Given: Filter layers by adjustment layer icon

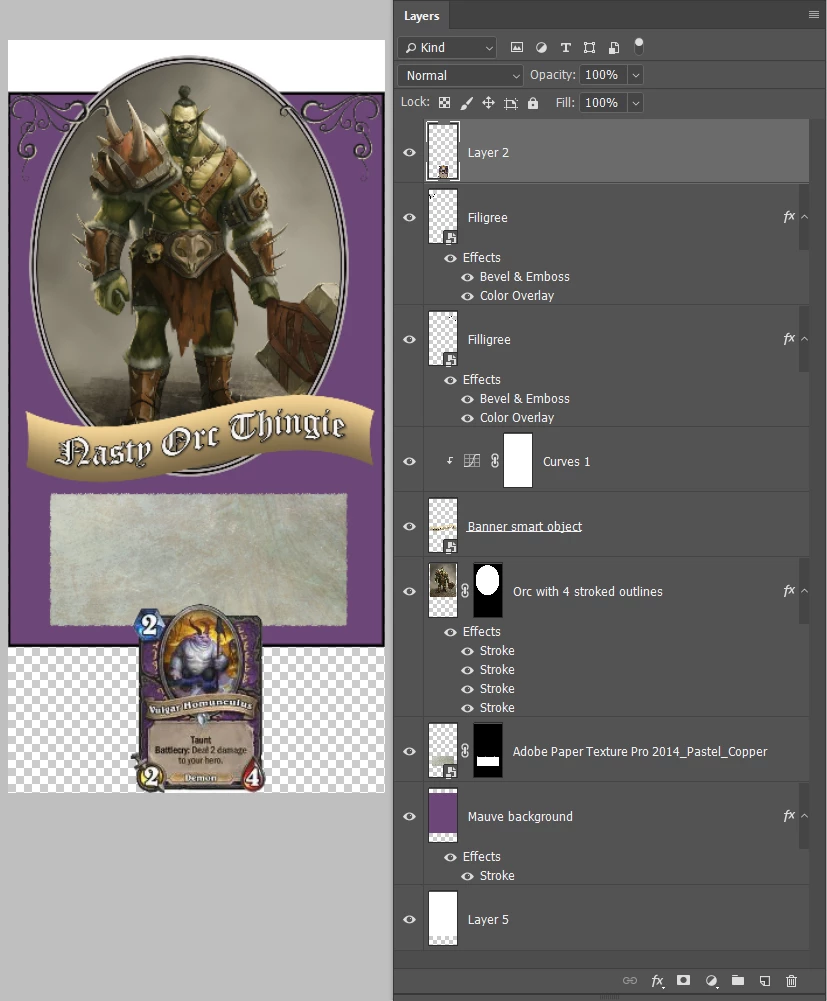Looking at the screenshot, I should pos(541,47).
